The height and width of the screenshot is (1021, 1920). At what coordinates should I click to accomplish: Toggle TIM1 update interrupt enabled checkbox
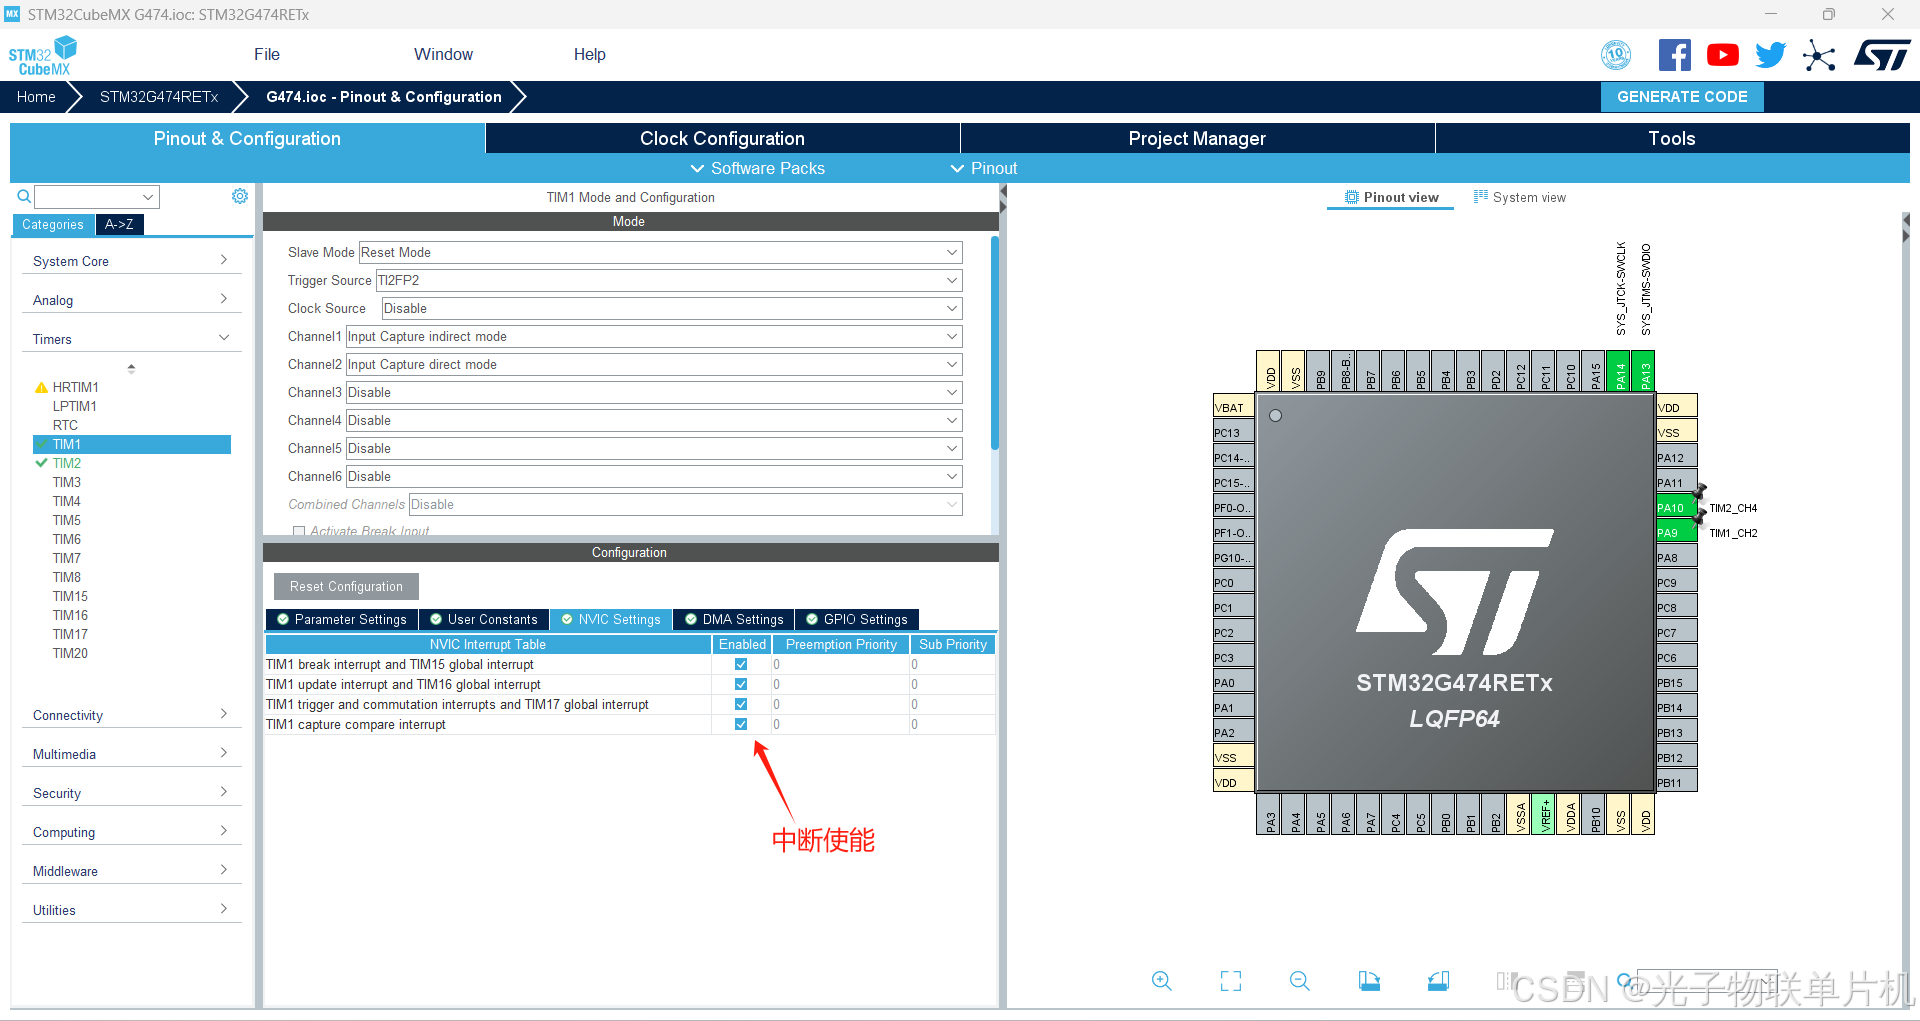click(741, 685)
